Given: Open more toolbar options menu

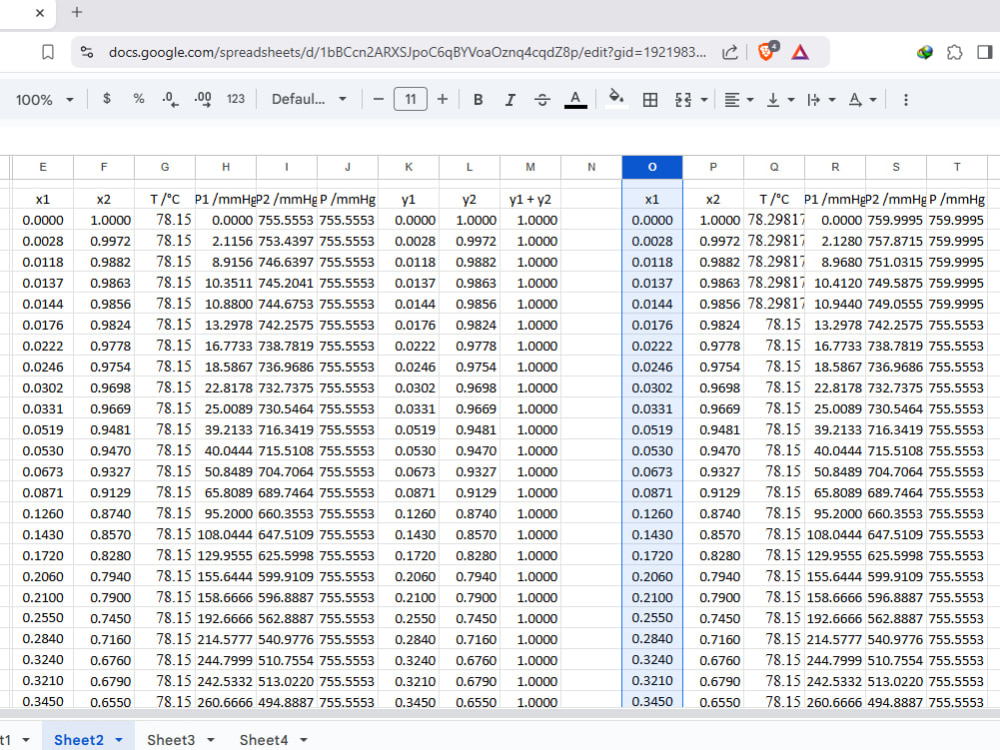Looking at the screenshot, I should 906,99.
